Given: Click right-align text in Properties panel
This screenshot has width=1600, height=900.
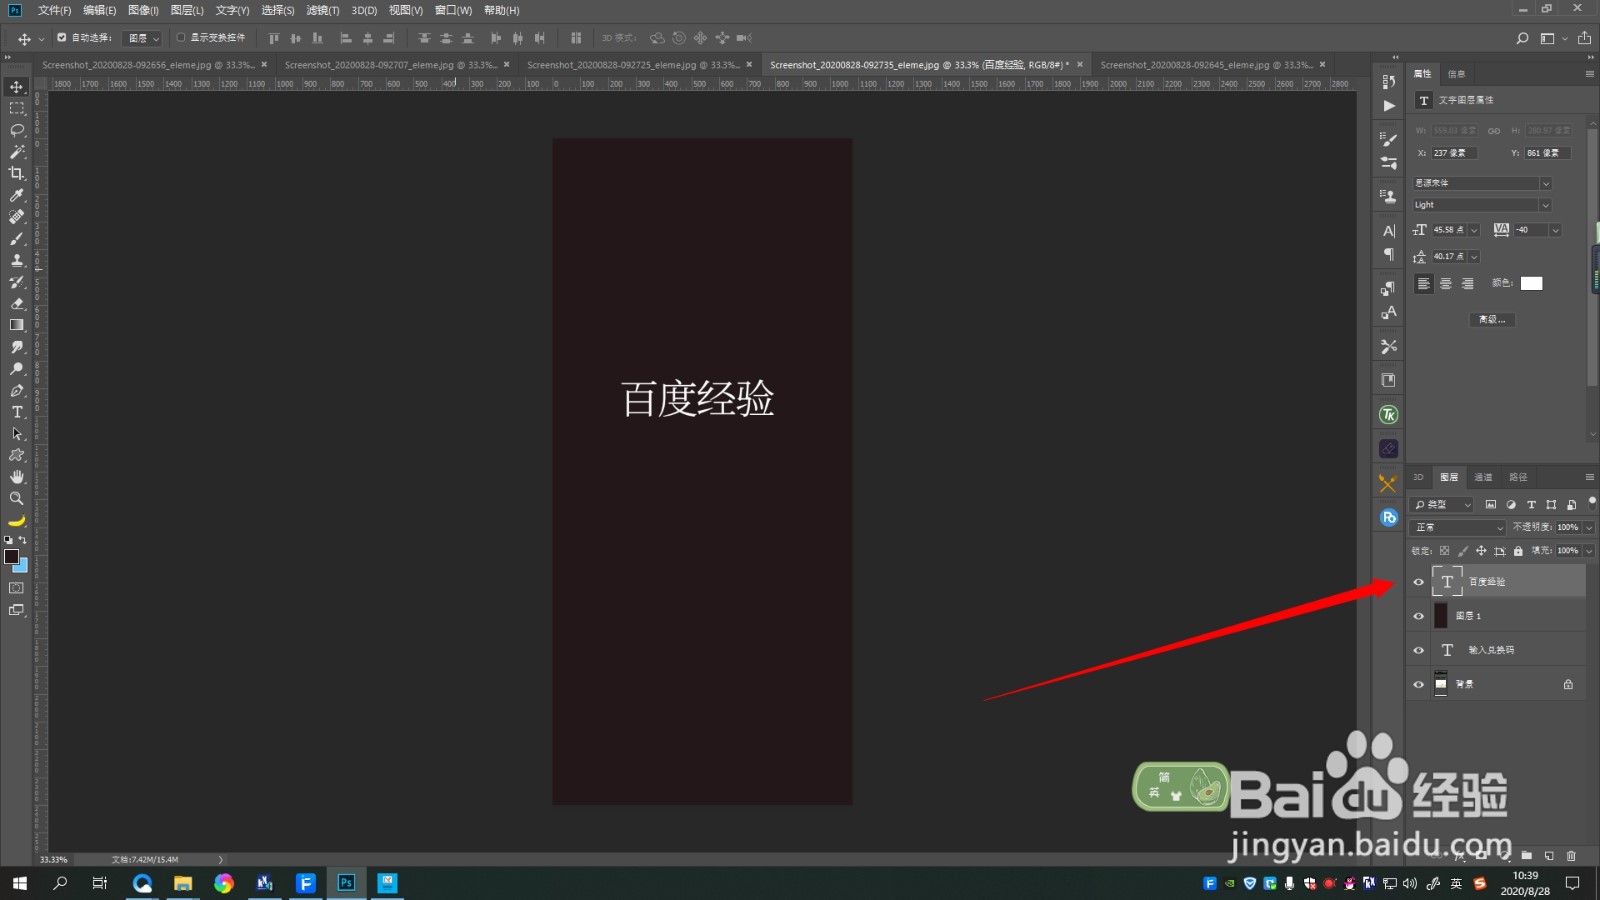Looking at the screenshot, I should pyautogui.click(x=1467, y=284).
